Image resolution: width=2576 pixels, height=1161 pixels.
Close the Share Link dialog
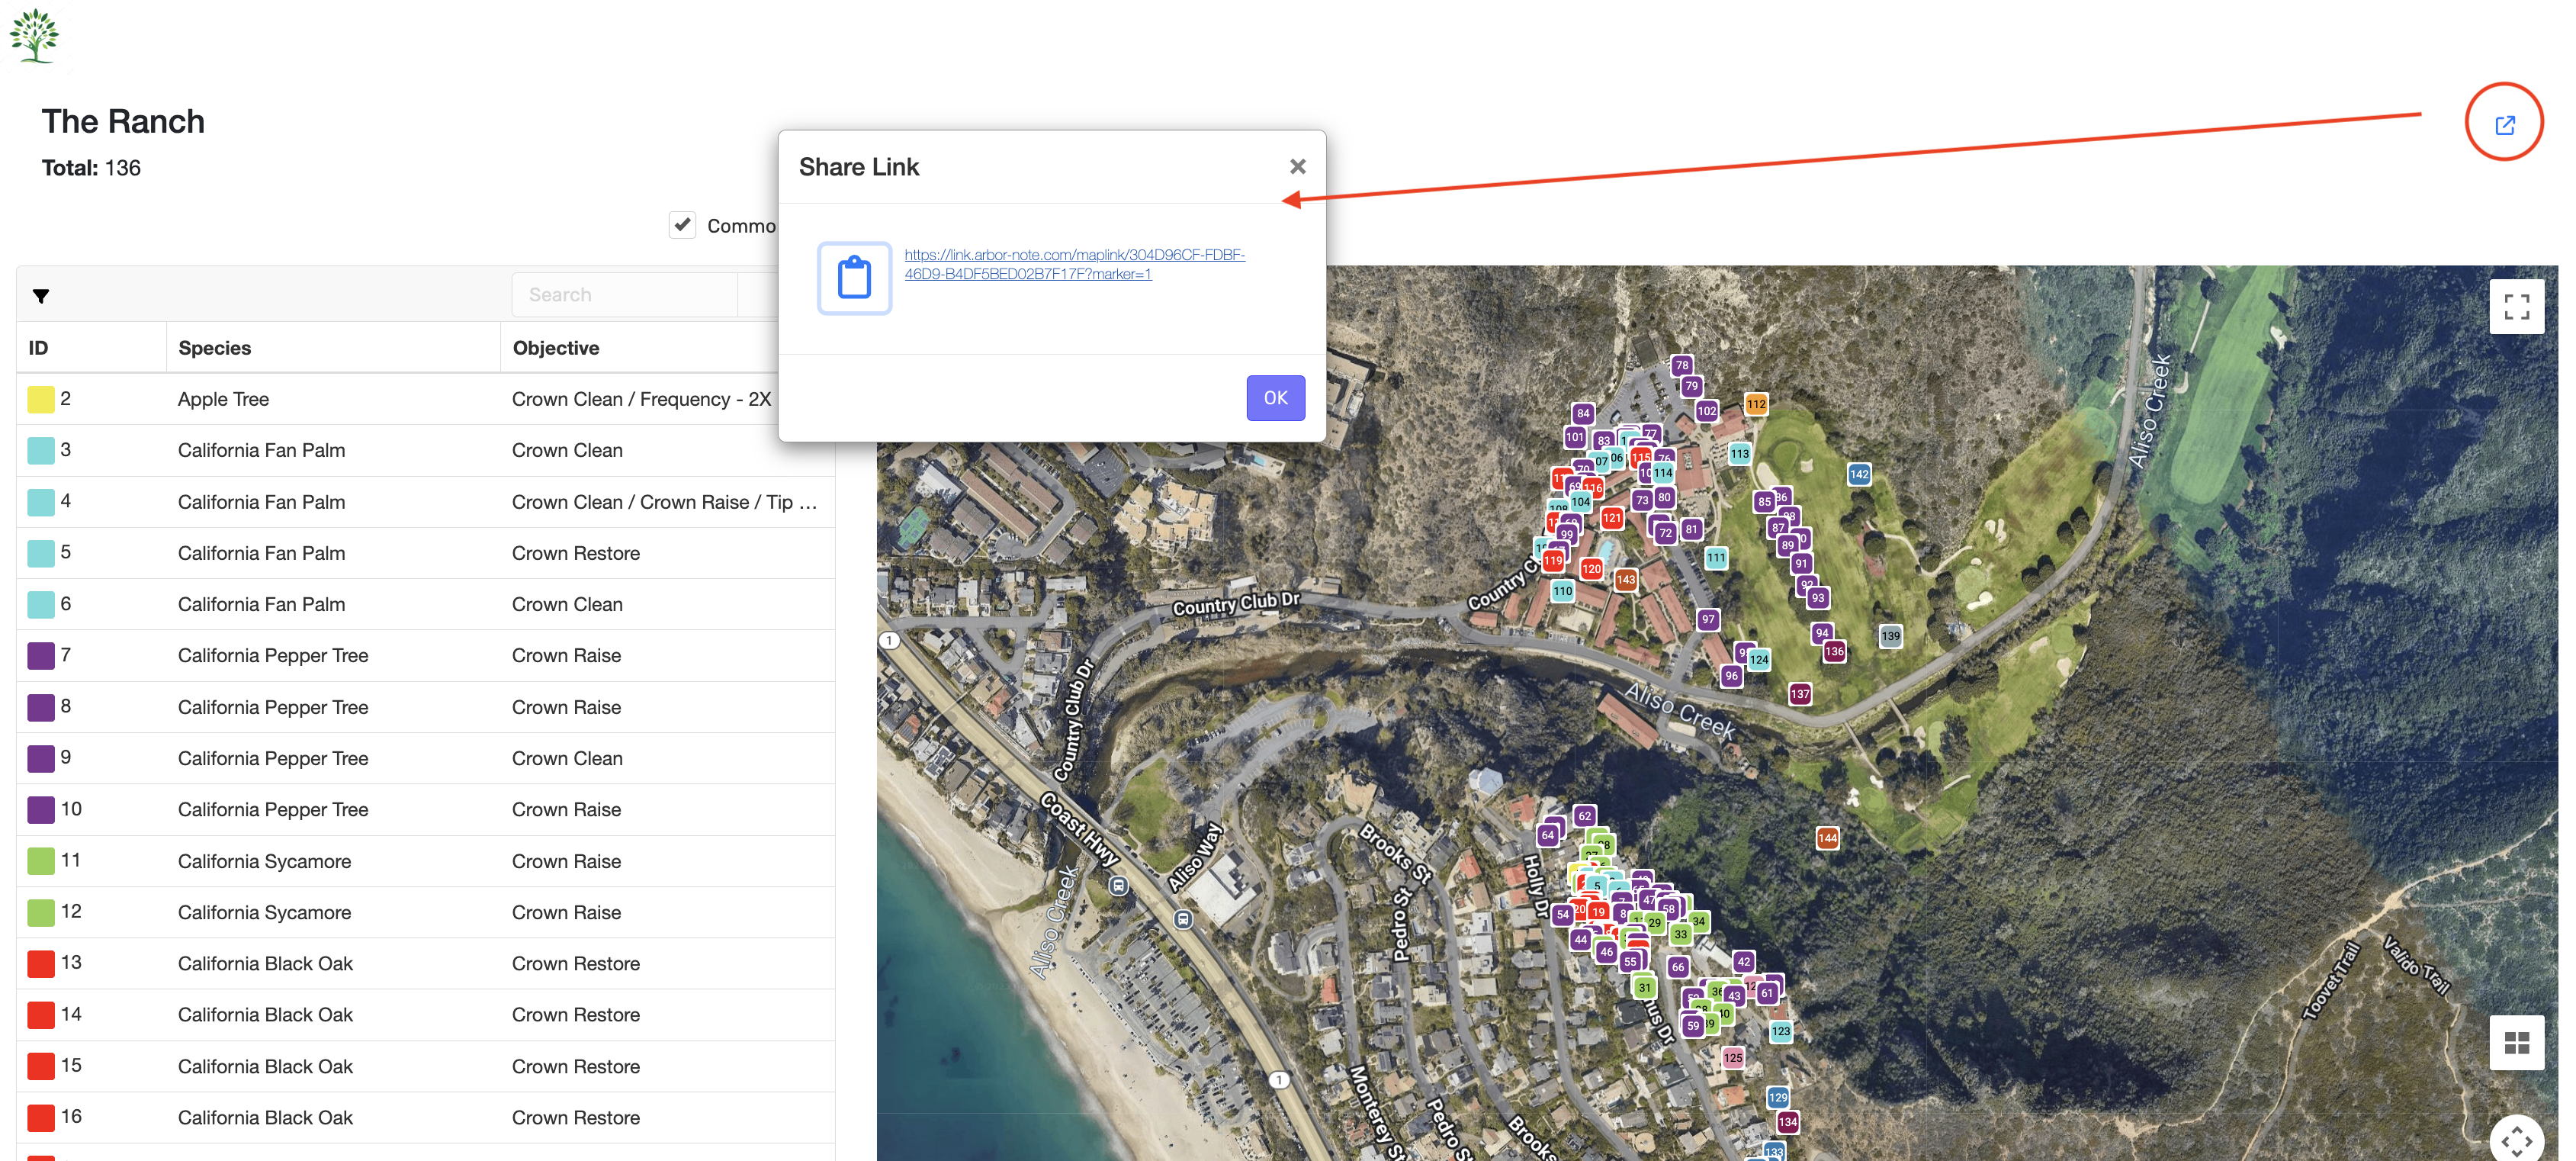point(1297,166)
